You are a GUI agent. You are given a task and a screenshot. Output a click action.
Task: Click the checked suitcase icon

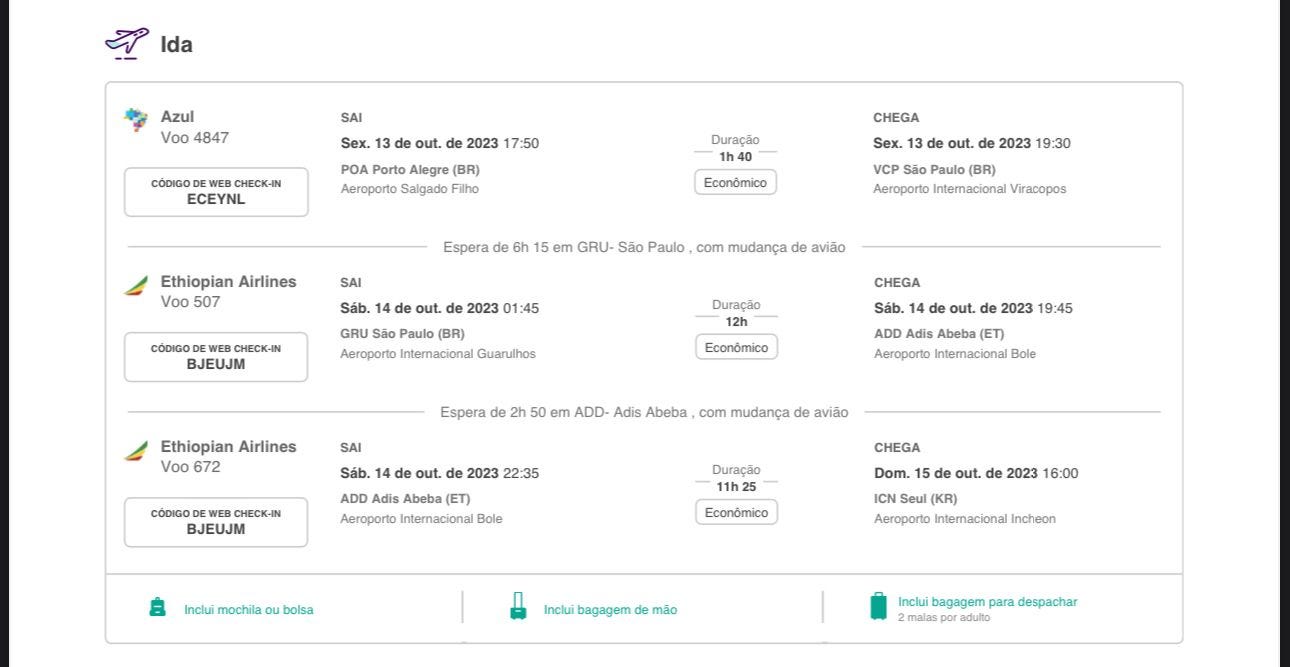coord(878,606)
